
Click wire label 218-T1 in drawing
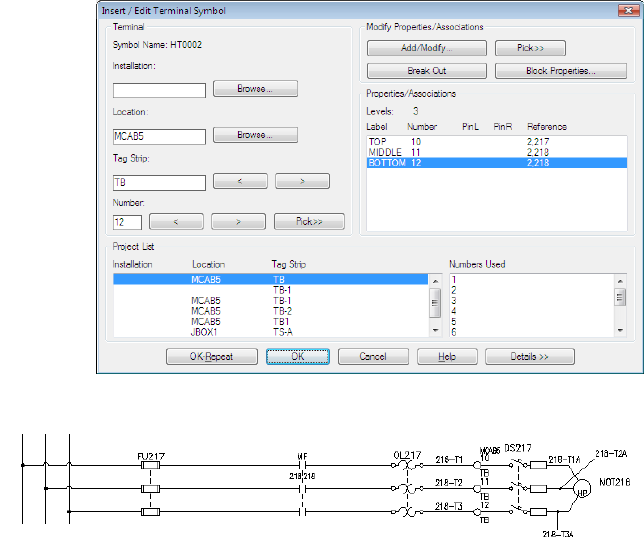tap(449, 460)
